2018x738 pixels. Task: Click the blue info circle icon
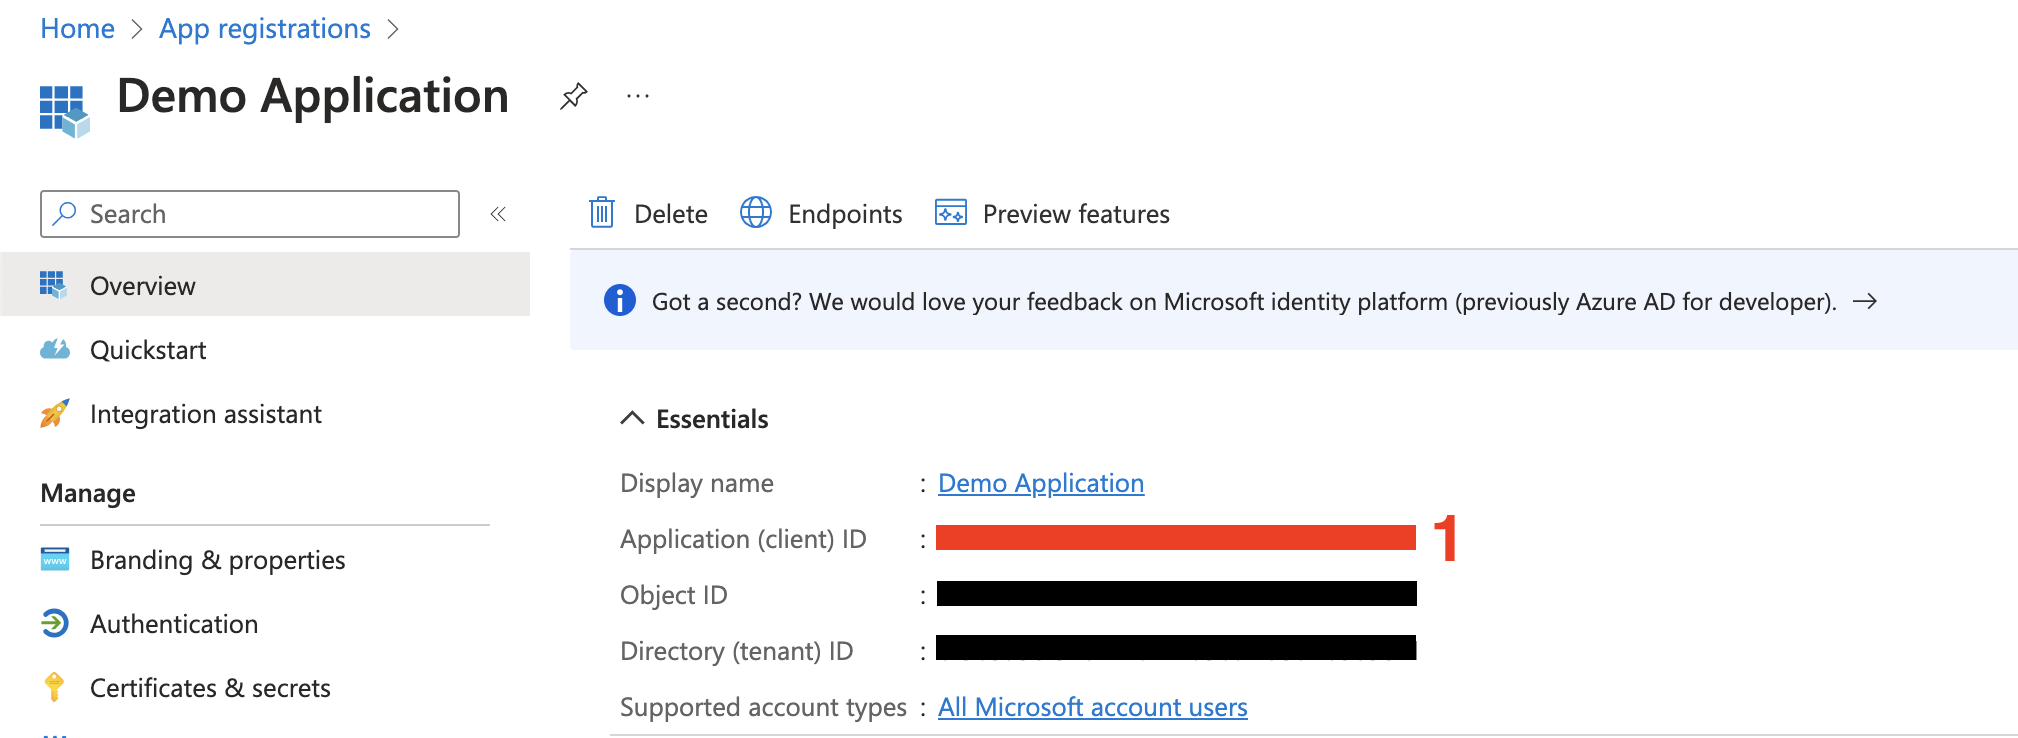[x=620, y=300]
